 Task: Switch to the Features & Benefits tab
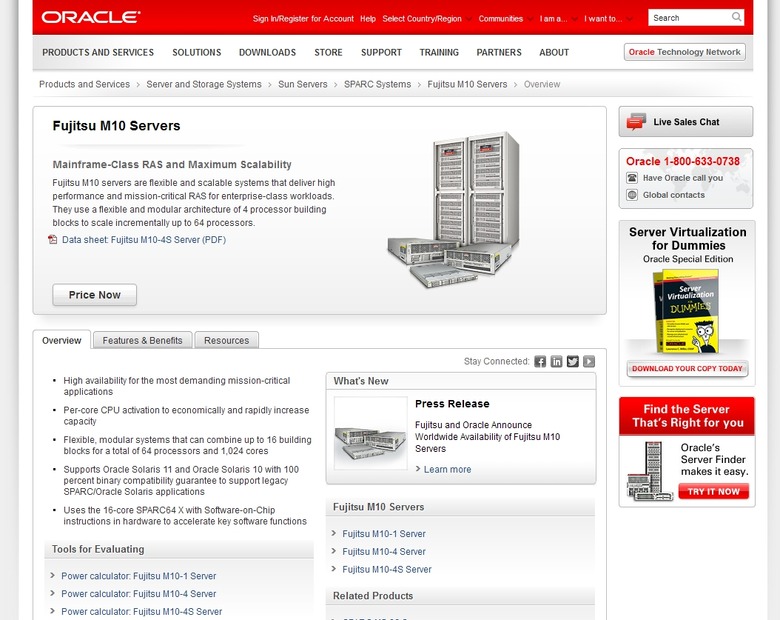pos(142,340)
